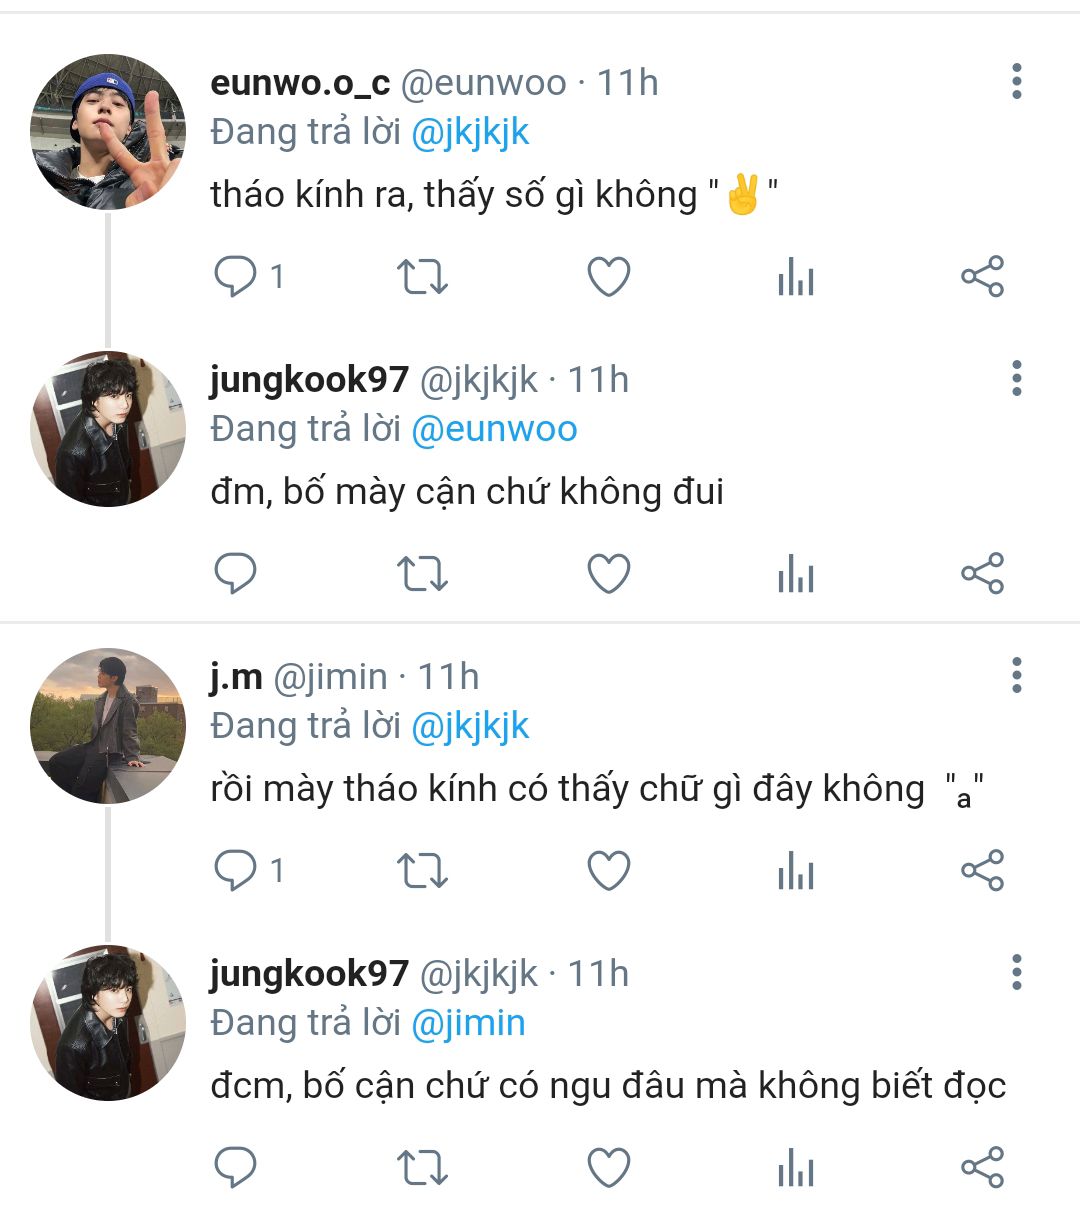
Task: Like j.m's tweet about glasses
Action: coord(608,871)
